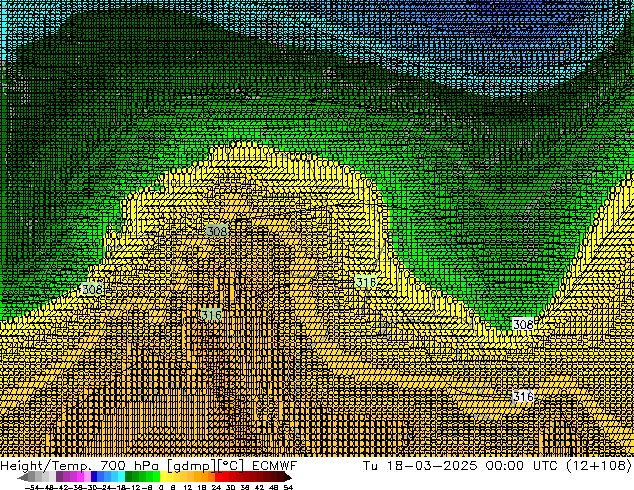
Task: Click the 308 contour label on the right side
Action: click(x=523, y=324)
